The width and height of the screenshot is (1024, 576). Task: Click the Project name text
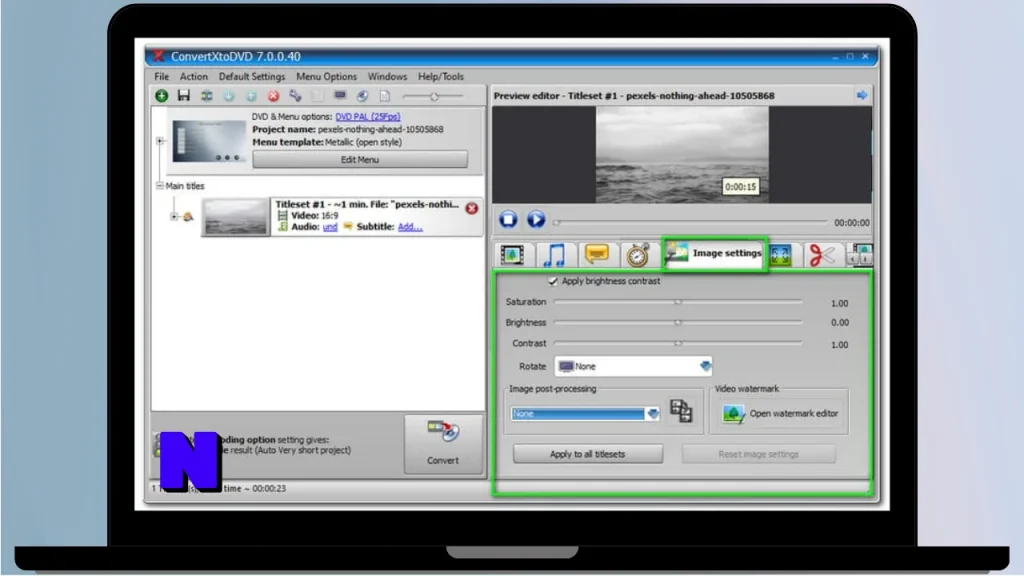click(x=348, y=129)
